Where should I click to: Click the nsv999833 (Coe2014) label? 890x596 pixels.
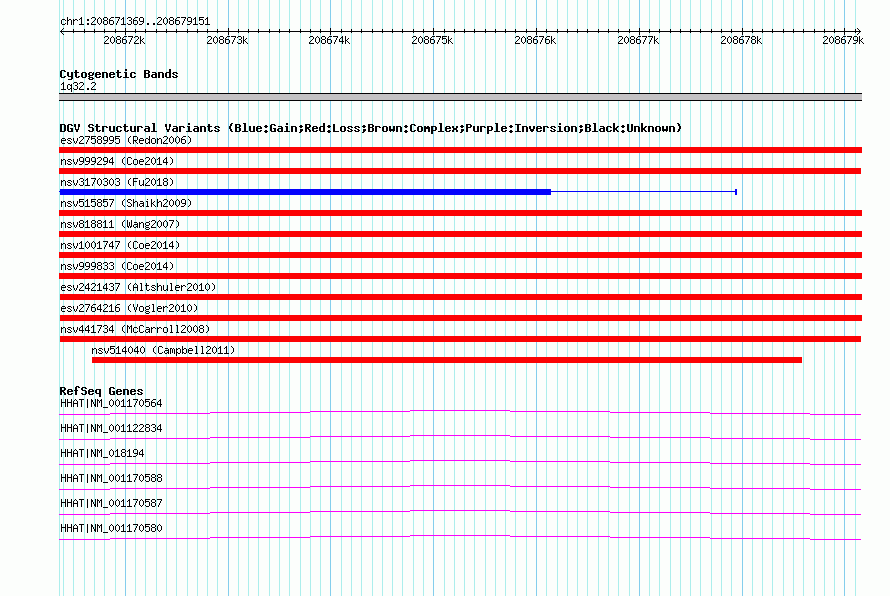(x=117, y=266)
